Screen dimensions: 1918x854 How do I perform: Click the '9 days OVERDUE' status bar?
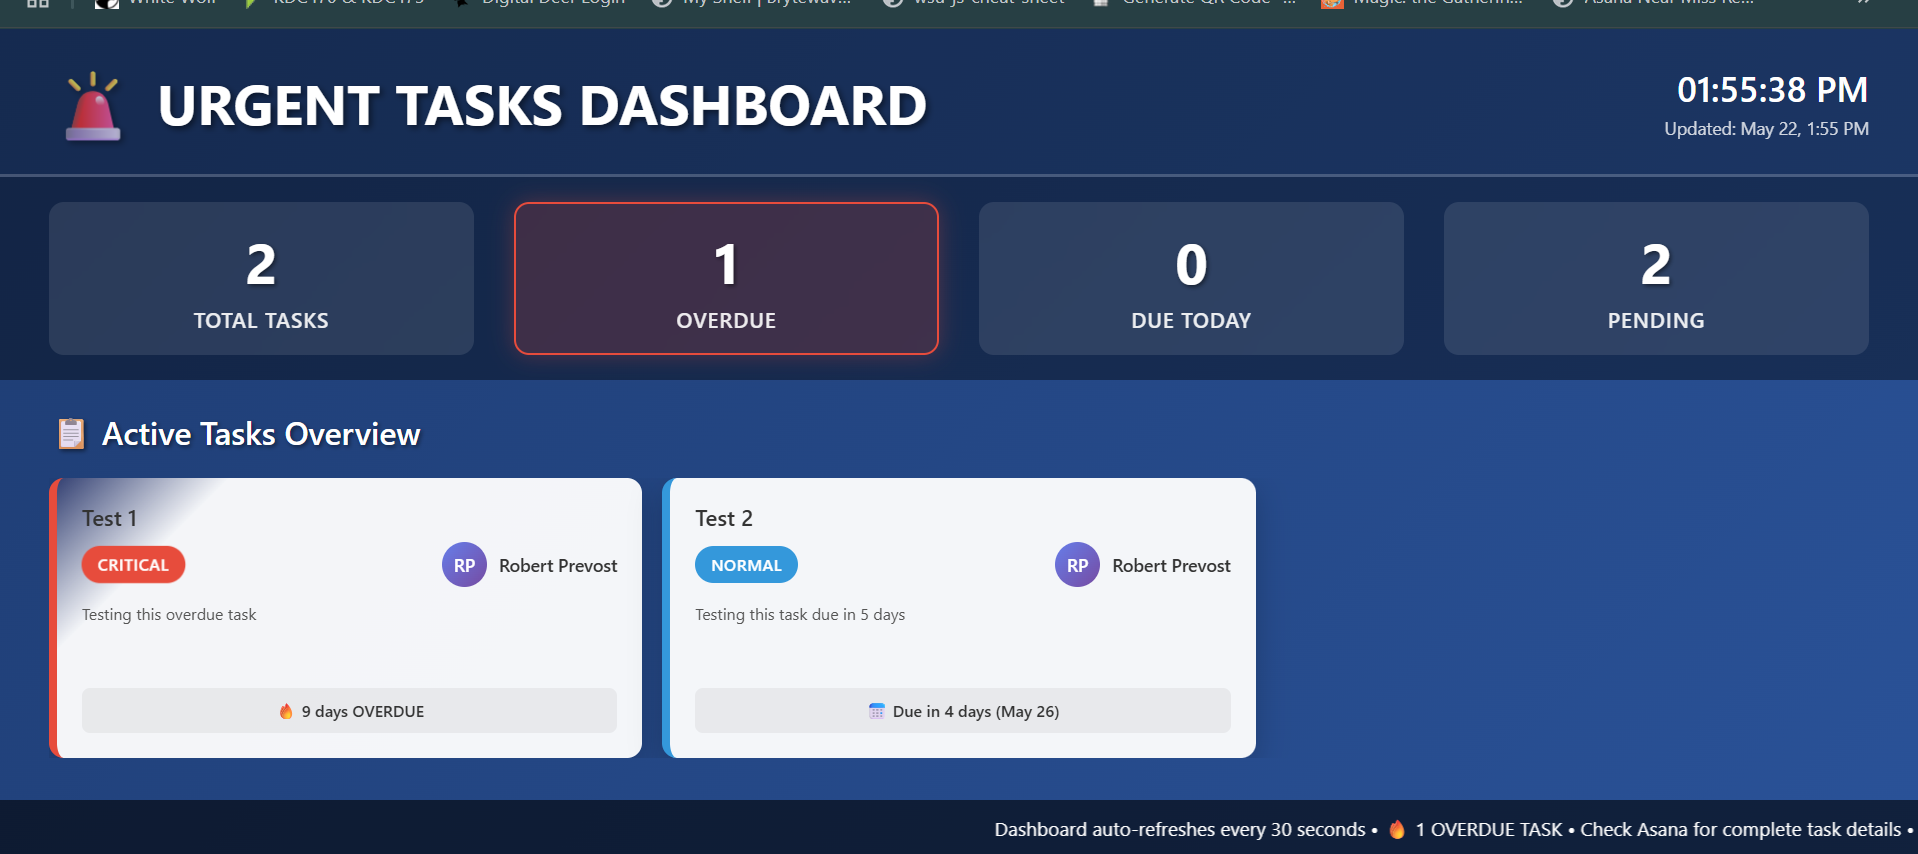tap(349, 710)
